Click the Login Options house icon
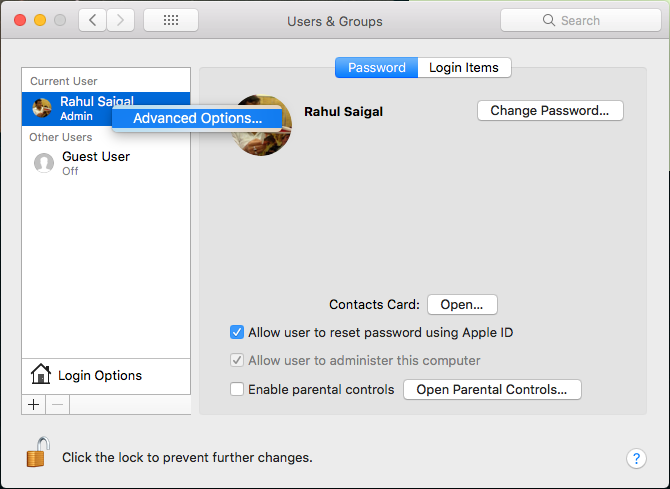This screenshot has height=489, width=670. [x=41, y=375]
